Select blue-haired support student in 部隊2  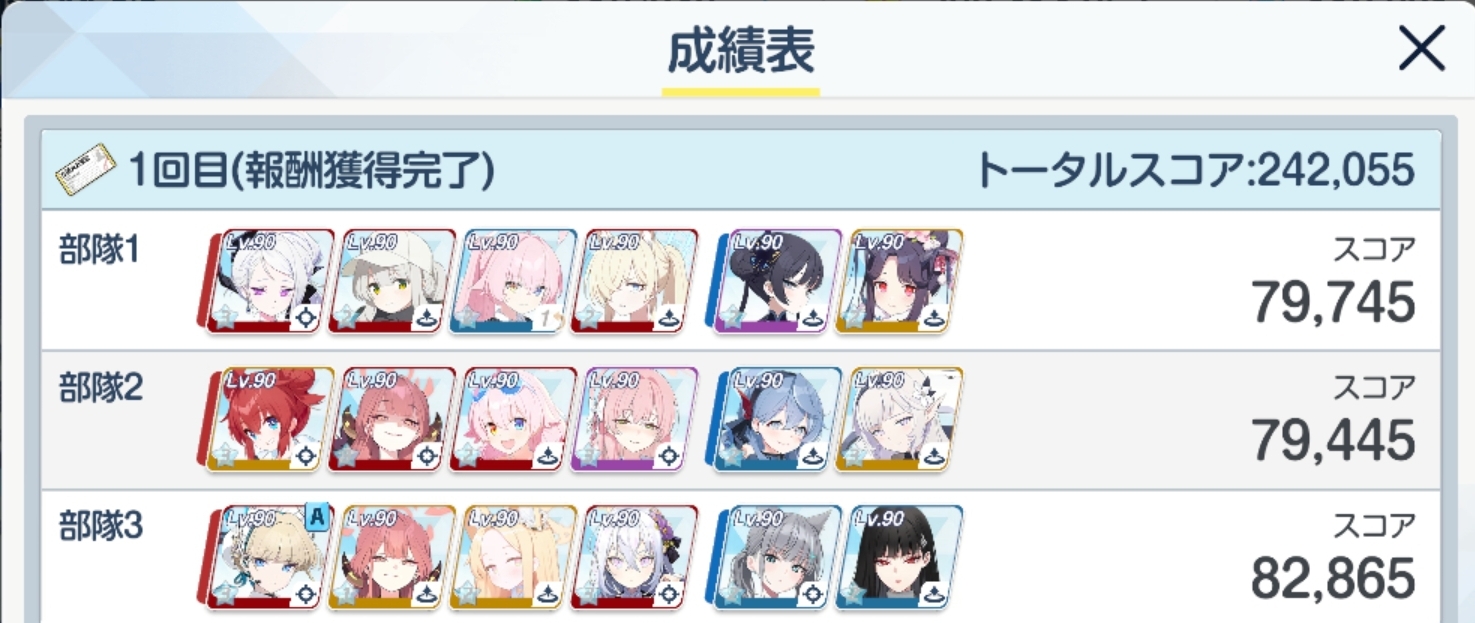pyautogui.click(x=779, y=420)
